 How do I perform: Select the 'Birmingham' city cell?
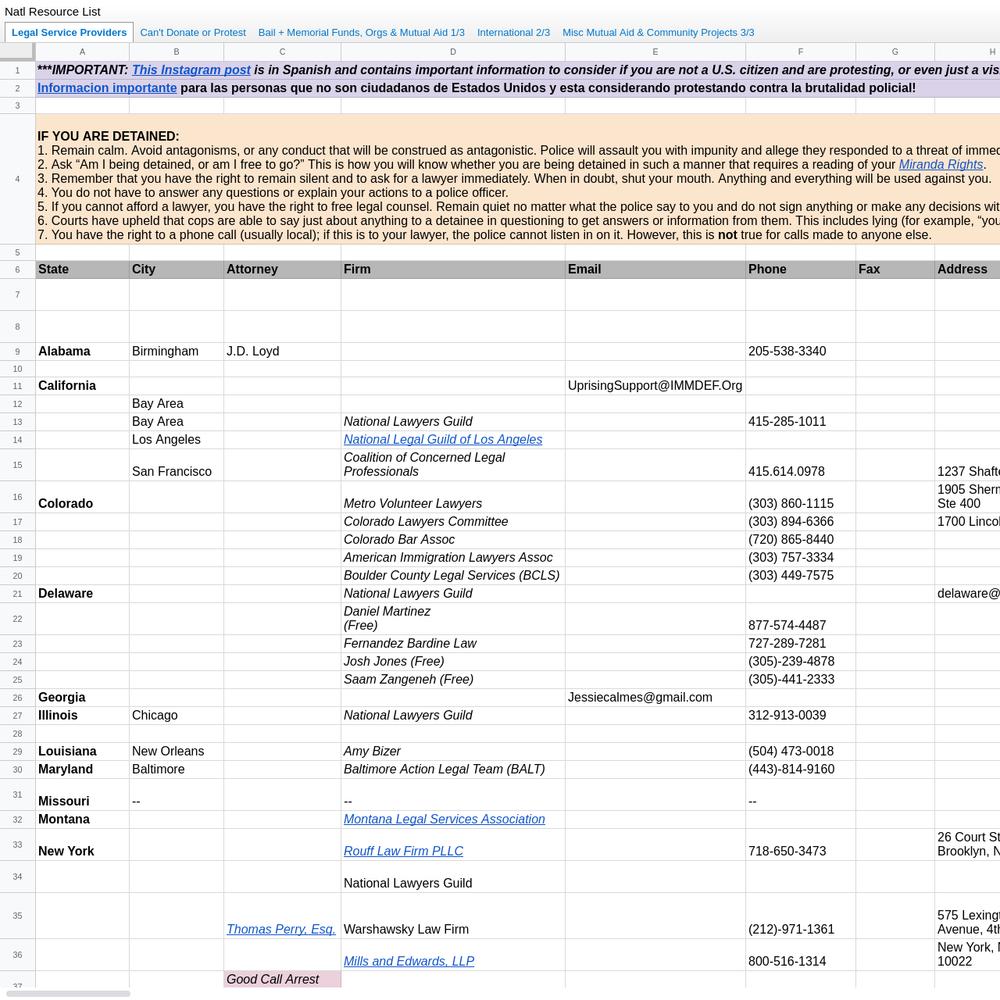coord(177,351)
